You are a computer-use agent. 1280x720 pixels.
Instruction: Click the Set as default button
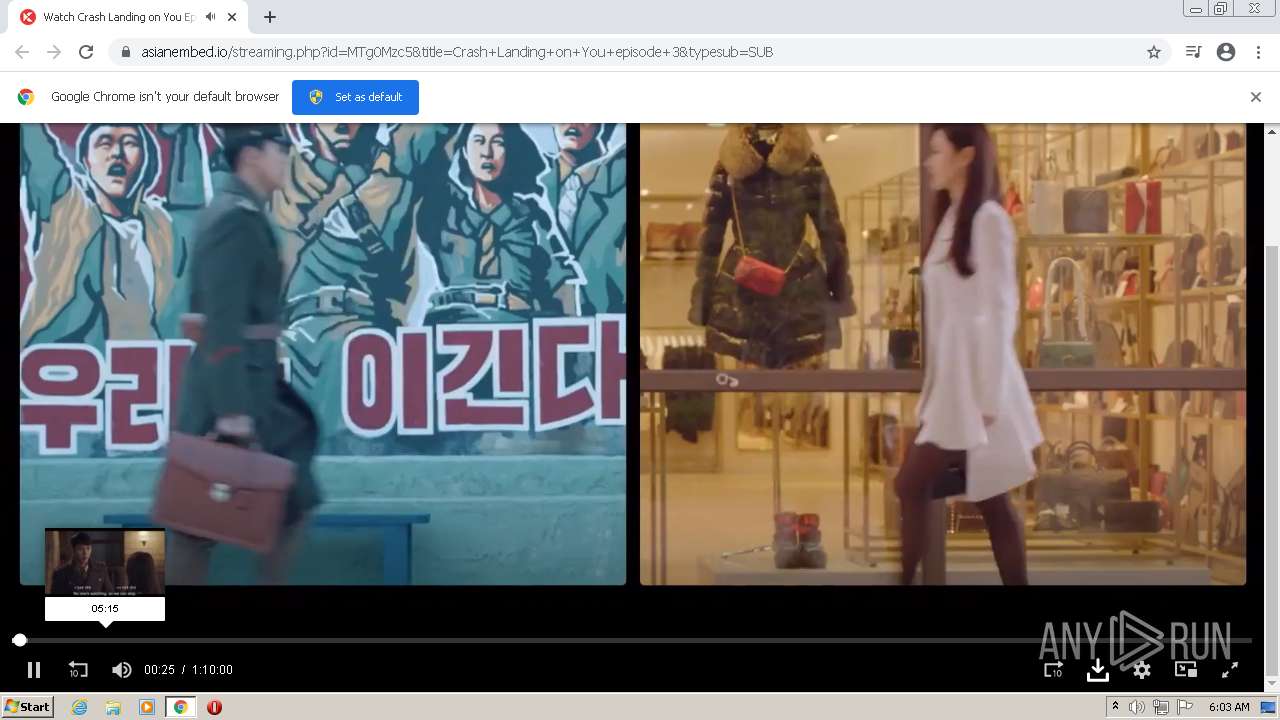pyautogui.click(x=355, y=97)
